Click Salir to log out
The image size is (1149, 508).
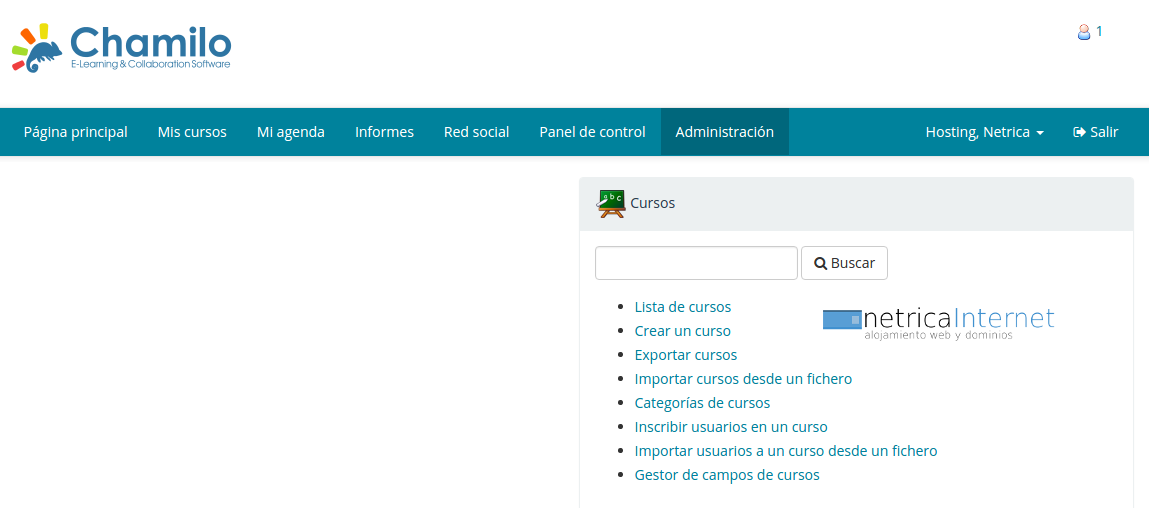coord(1095,132)
